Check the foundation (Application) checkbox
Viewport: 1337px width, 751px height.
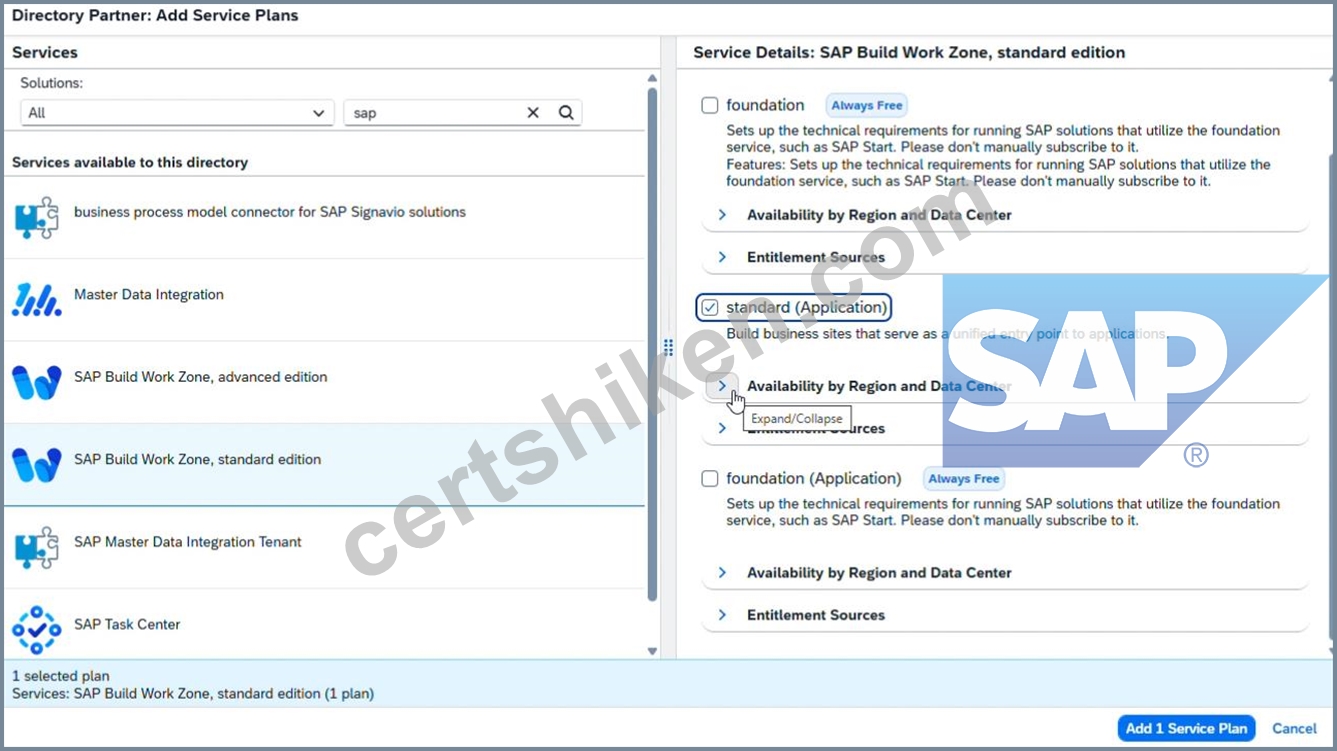pos(710,479)
